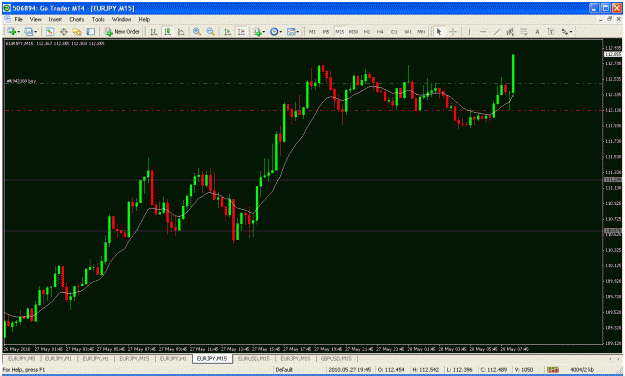The image size is (625, 376).
Task: Click the New Order button
Action: point(122,31)
